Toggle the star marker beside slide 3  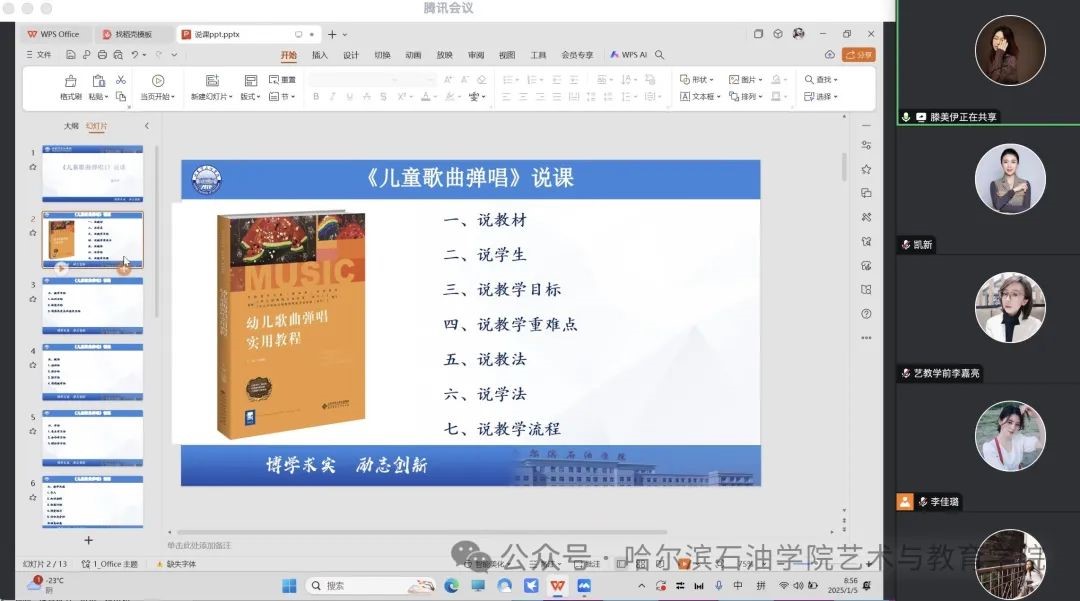33,299
